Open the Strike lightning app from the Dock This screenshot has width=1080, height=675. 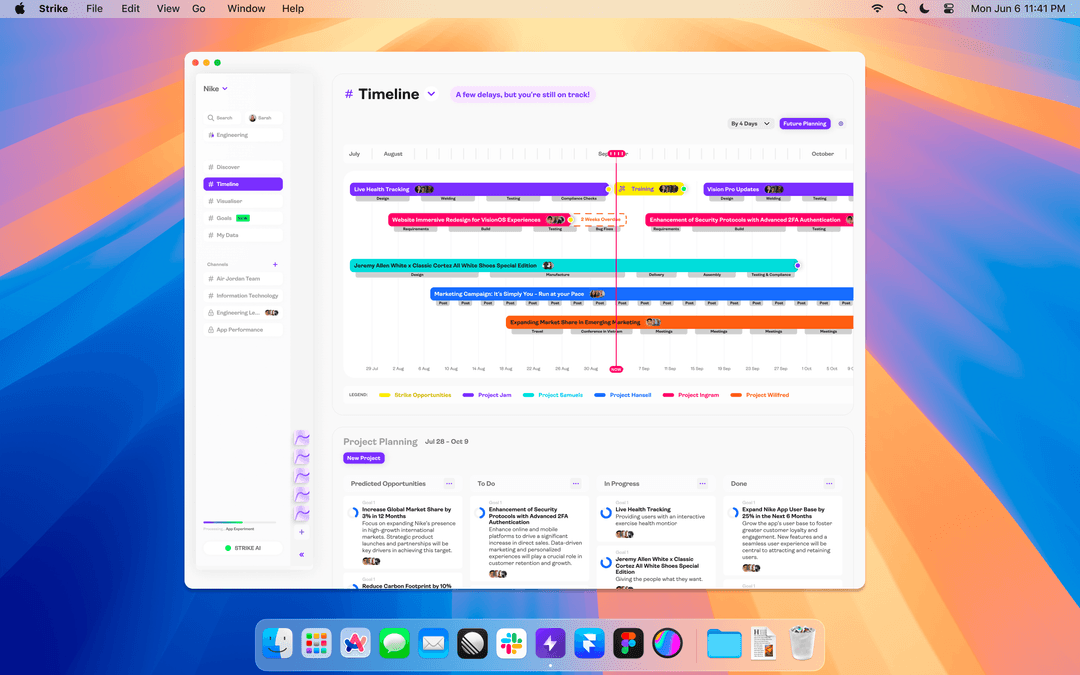[x=550, y=643]
